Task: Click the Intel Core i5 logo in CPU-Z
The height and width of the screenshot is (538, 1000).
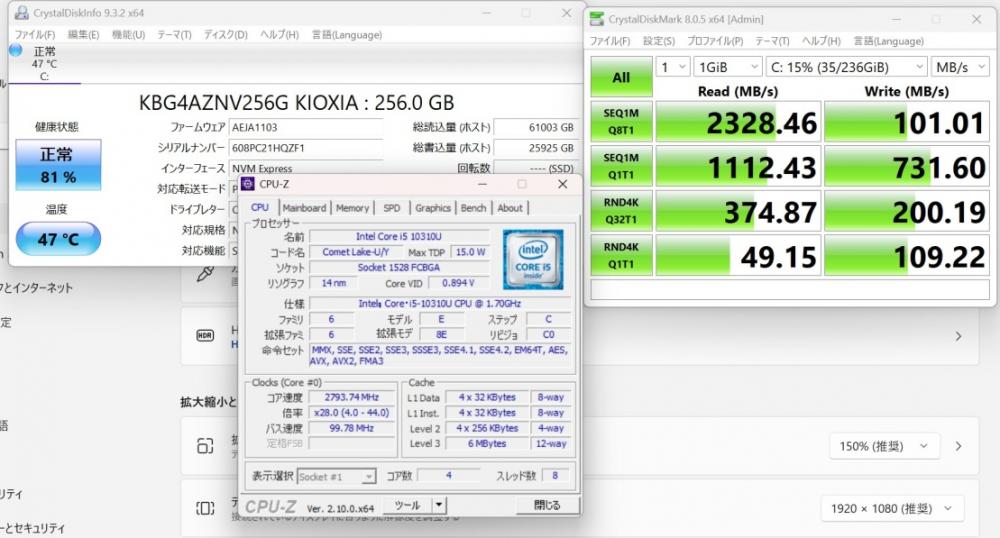Action: tap(533, 259)
